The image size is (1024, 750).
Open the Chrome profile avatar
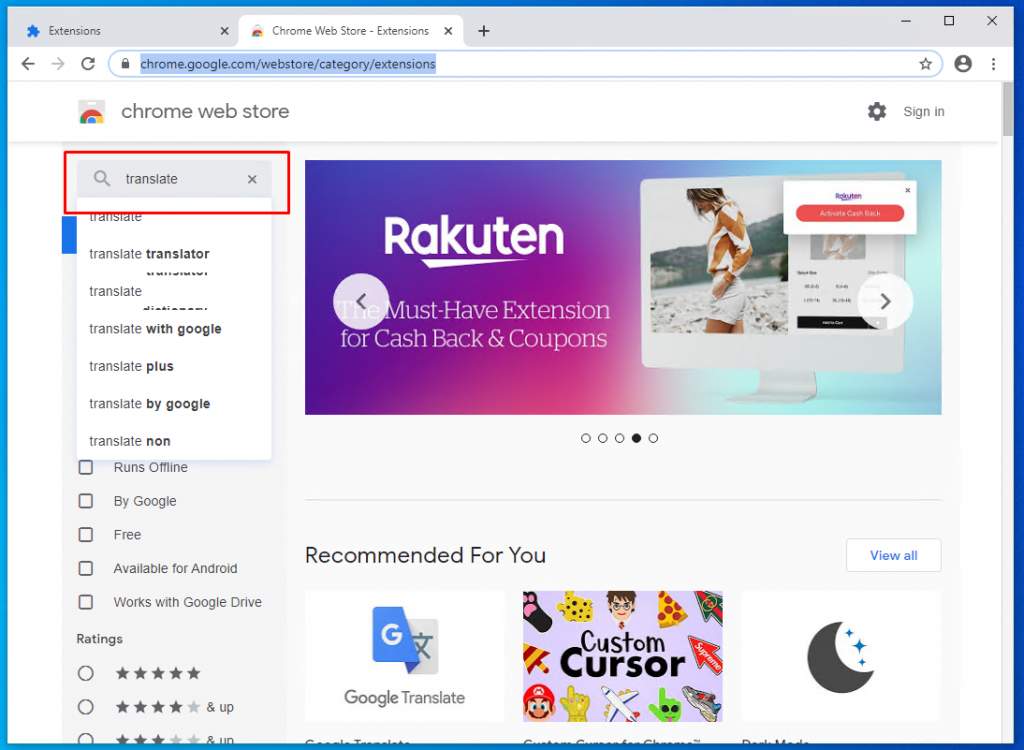click(963, 63)
